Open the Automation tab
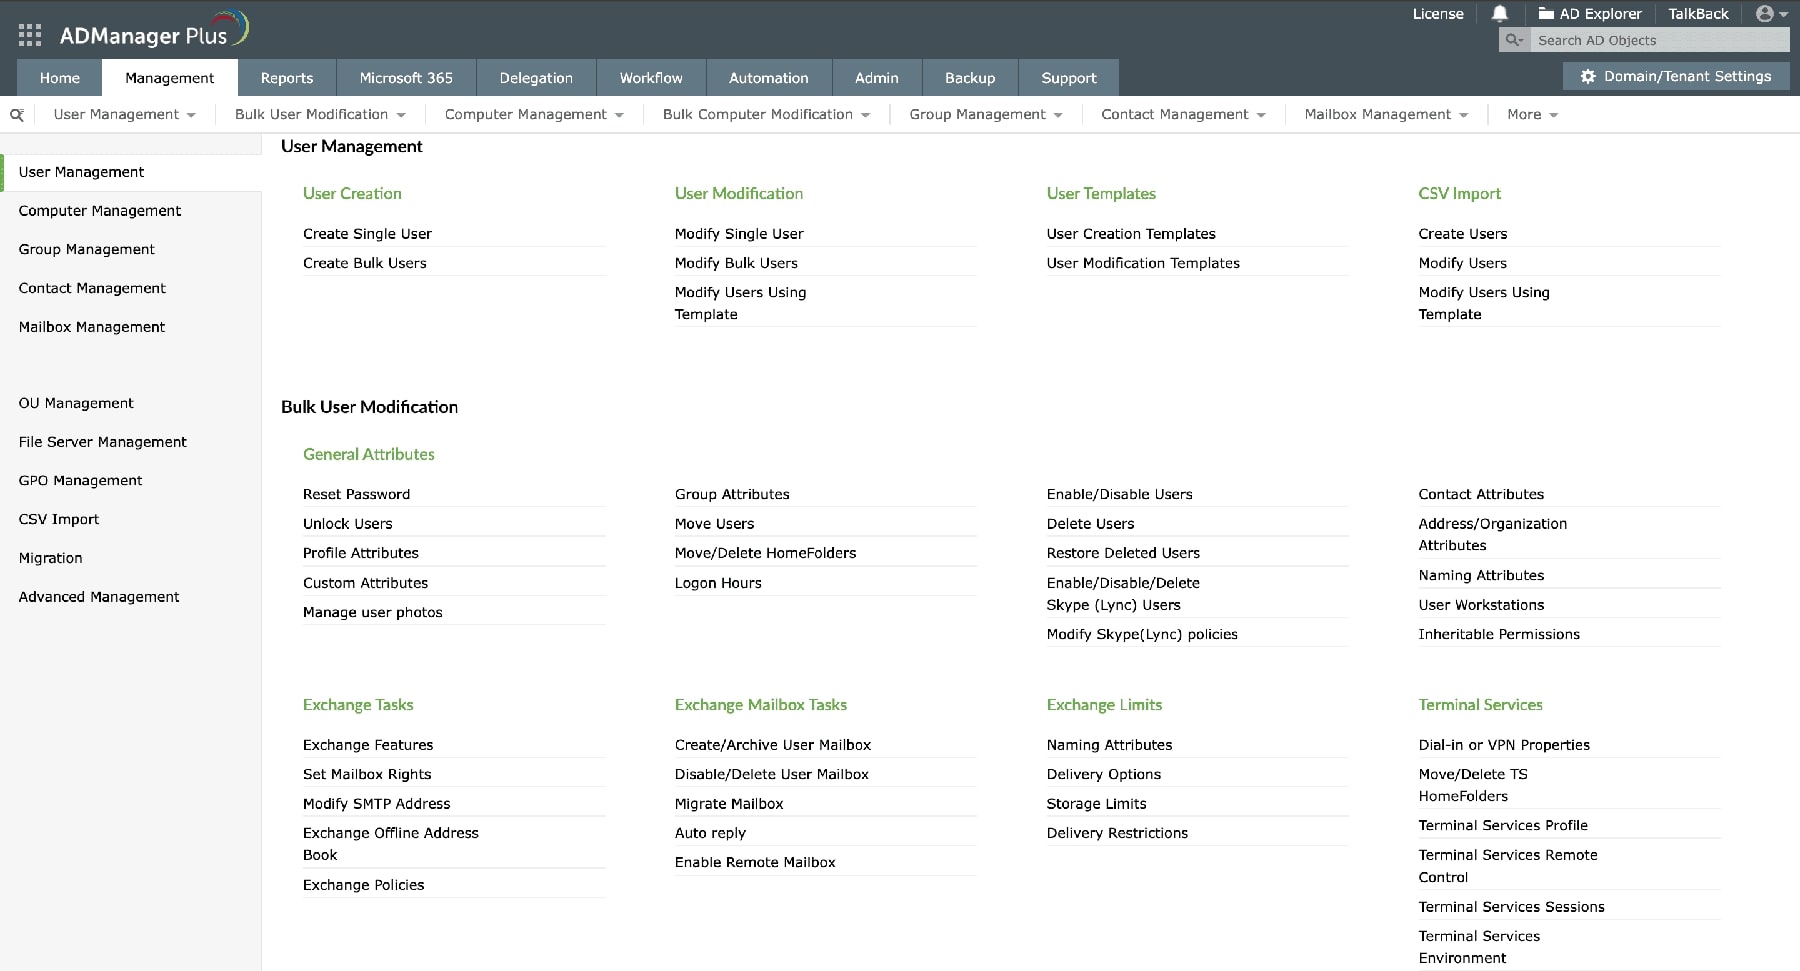 point(767,77)
